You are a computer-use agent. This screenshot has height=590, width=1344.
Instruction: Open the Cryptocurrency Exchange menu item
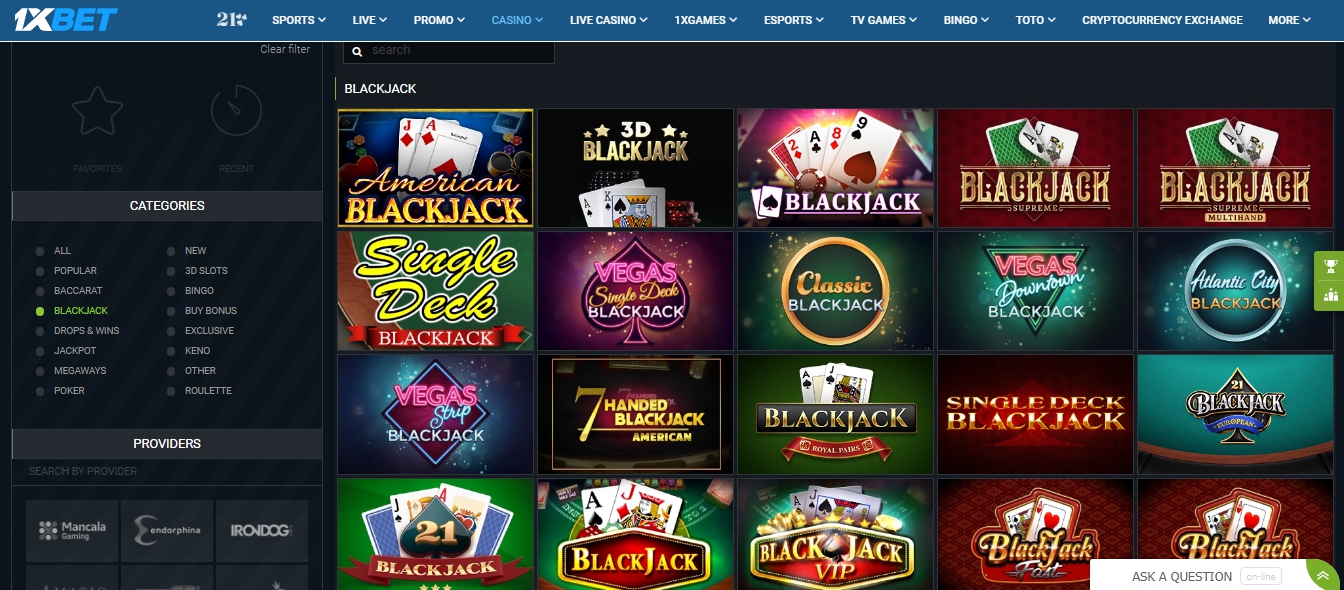pos(1162,20)
